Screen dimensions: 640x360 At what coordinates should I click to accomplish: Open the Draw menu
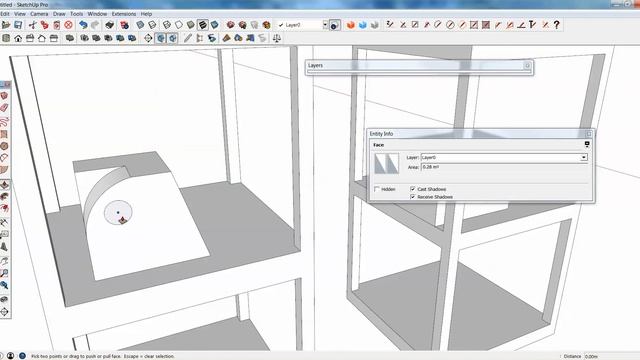(x=59, y=14)
